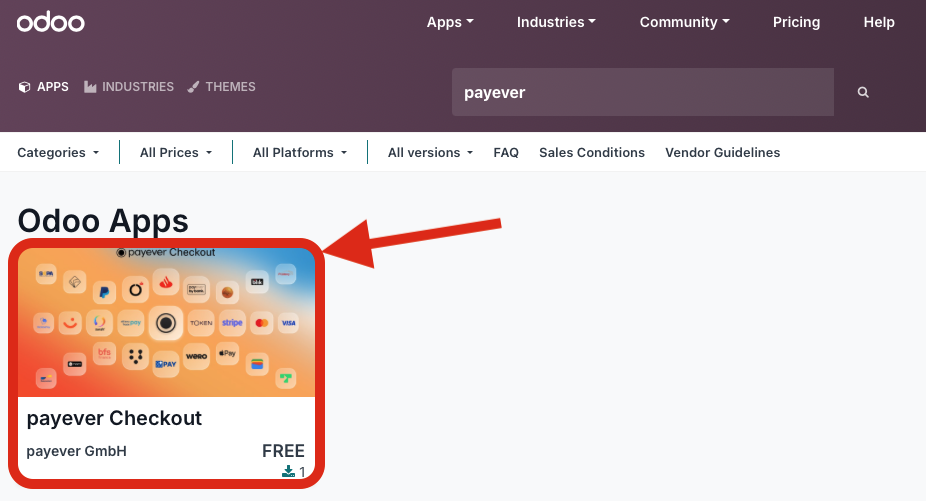This screenshot has width=926, height=501.
Task: Click the payever Checkout caption above the thumbnail icons
Action: pyautogui.click(x=166, y=252)
